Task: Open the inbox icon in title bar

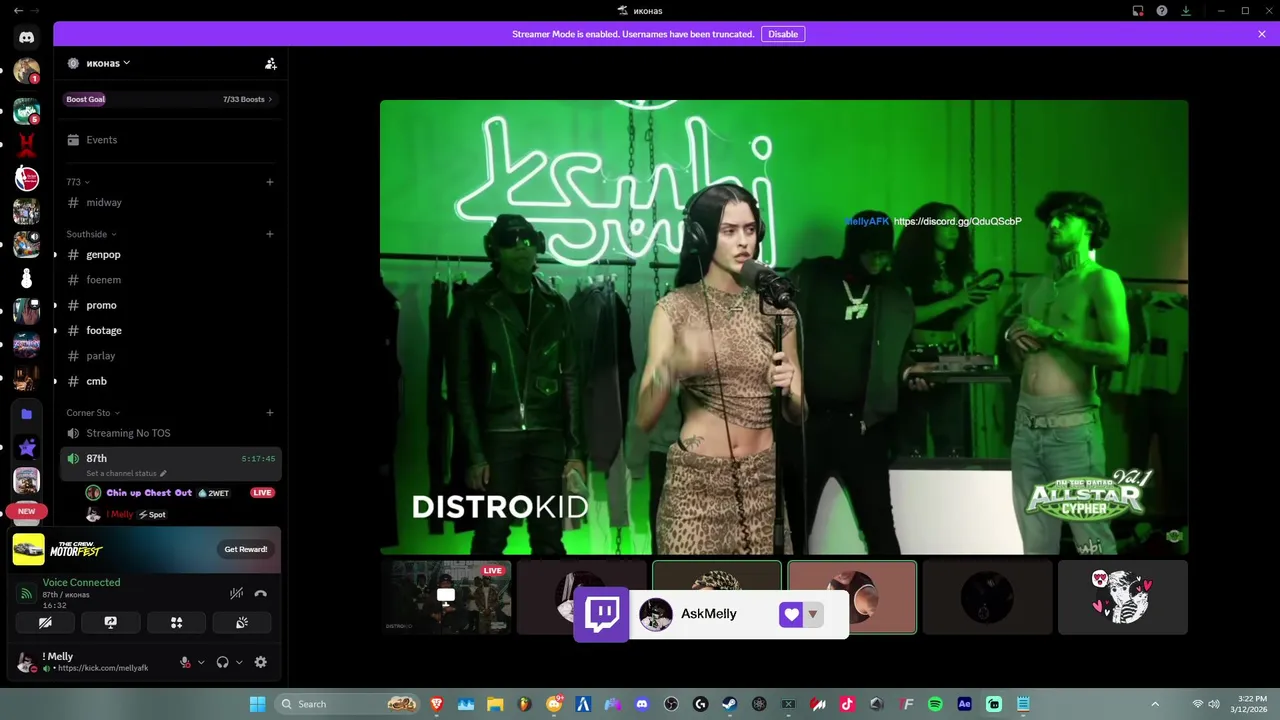Action: [1138, 11]
